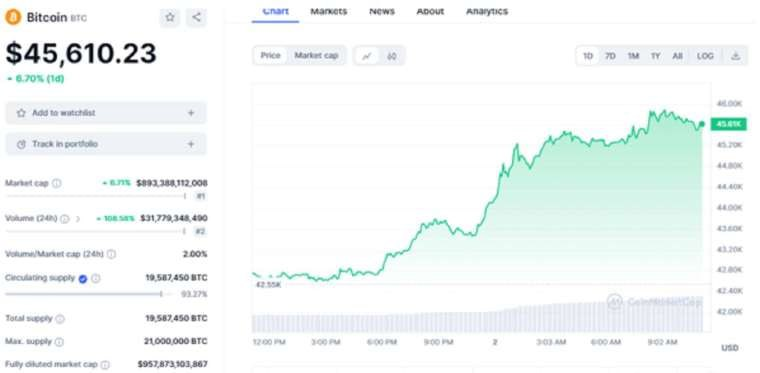Screen dimensions: 760x373
Task: Select the 1M time range
Action: point(633,56)
